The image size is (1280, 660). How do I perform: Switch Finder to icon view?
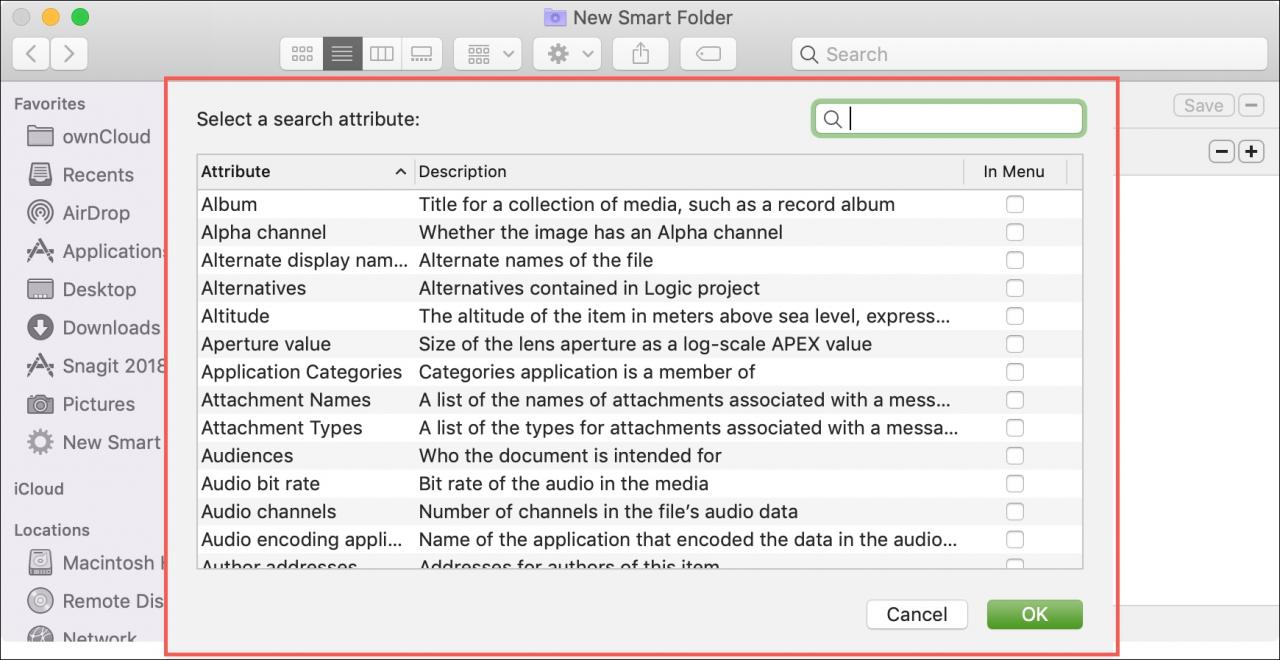coord(302,54)
